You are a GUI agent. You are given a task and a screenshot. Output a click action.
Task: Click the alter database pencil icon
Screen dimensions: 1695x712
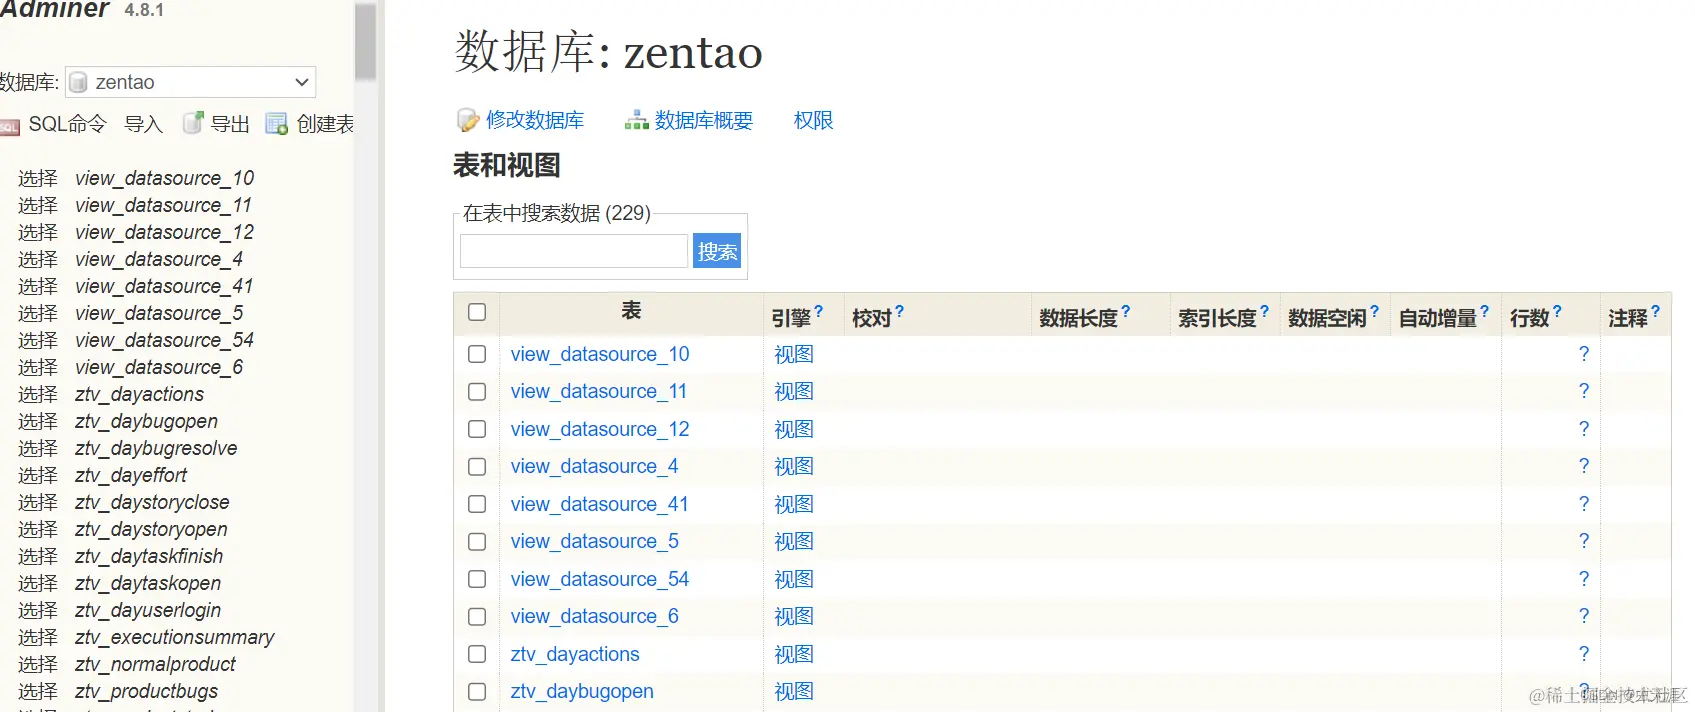(x=467, y=120)
